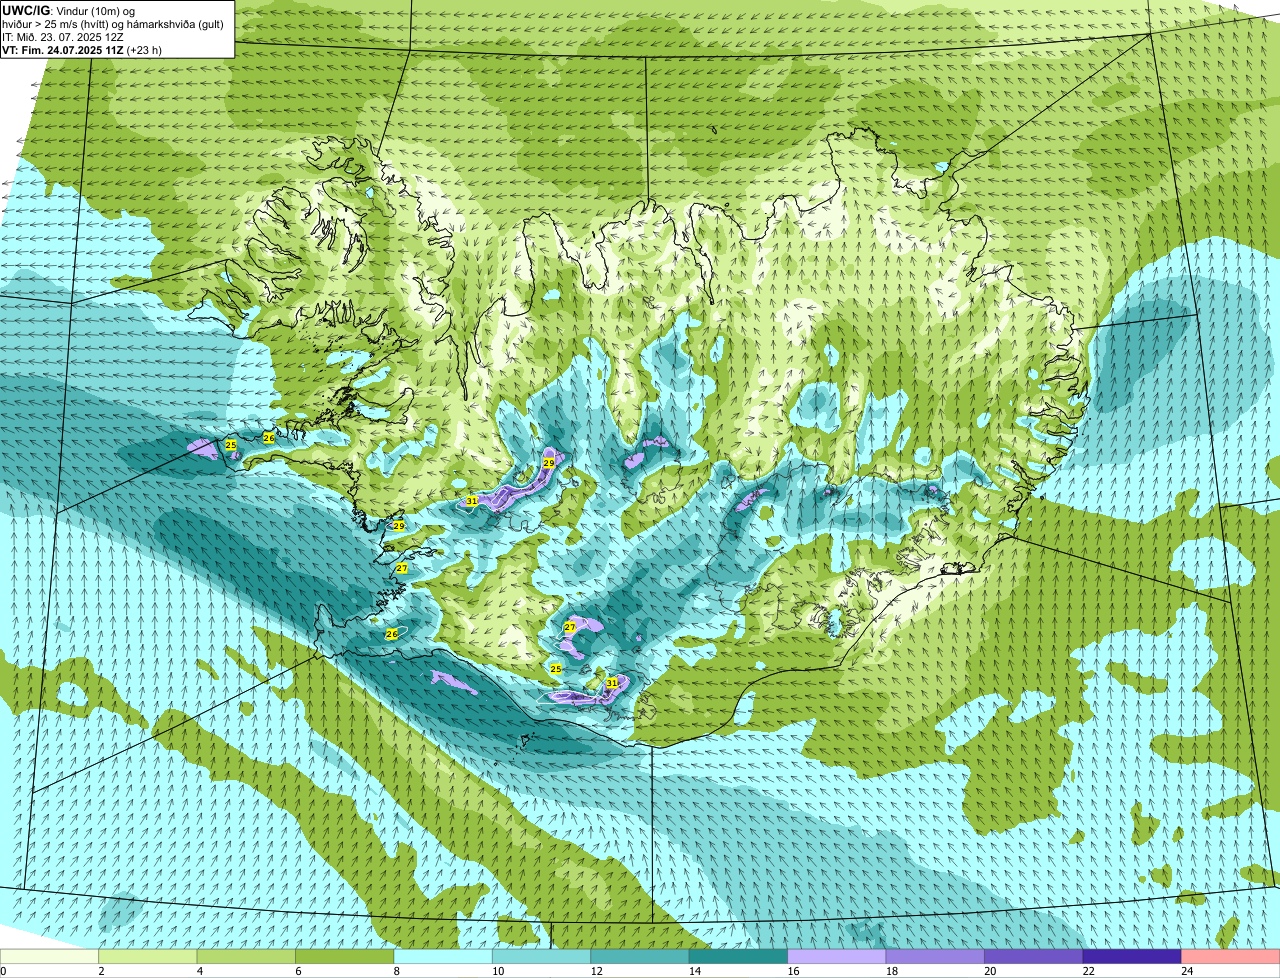Select the 18–20 m/s purple legend swatch
Screen dimensions: 1280x978
point(936,956)
